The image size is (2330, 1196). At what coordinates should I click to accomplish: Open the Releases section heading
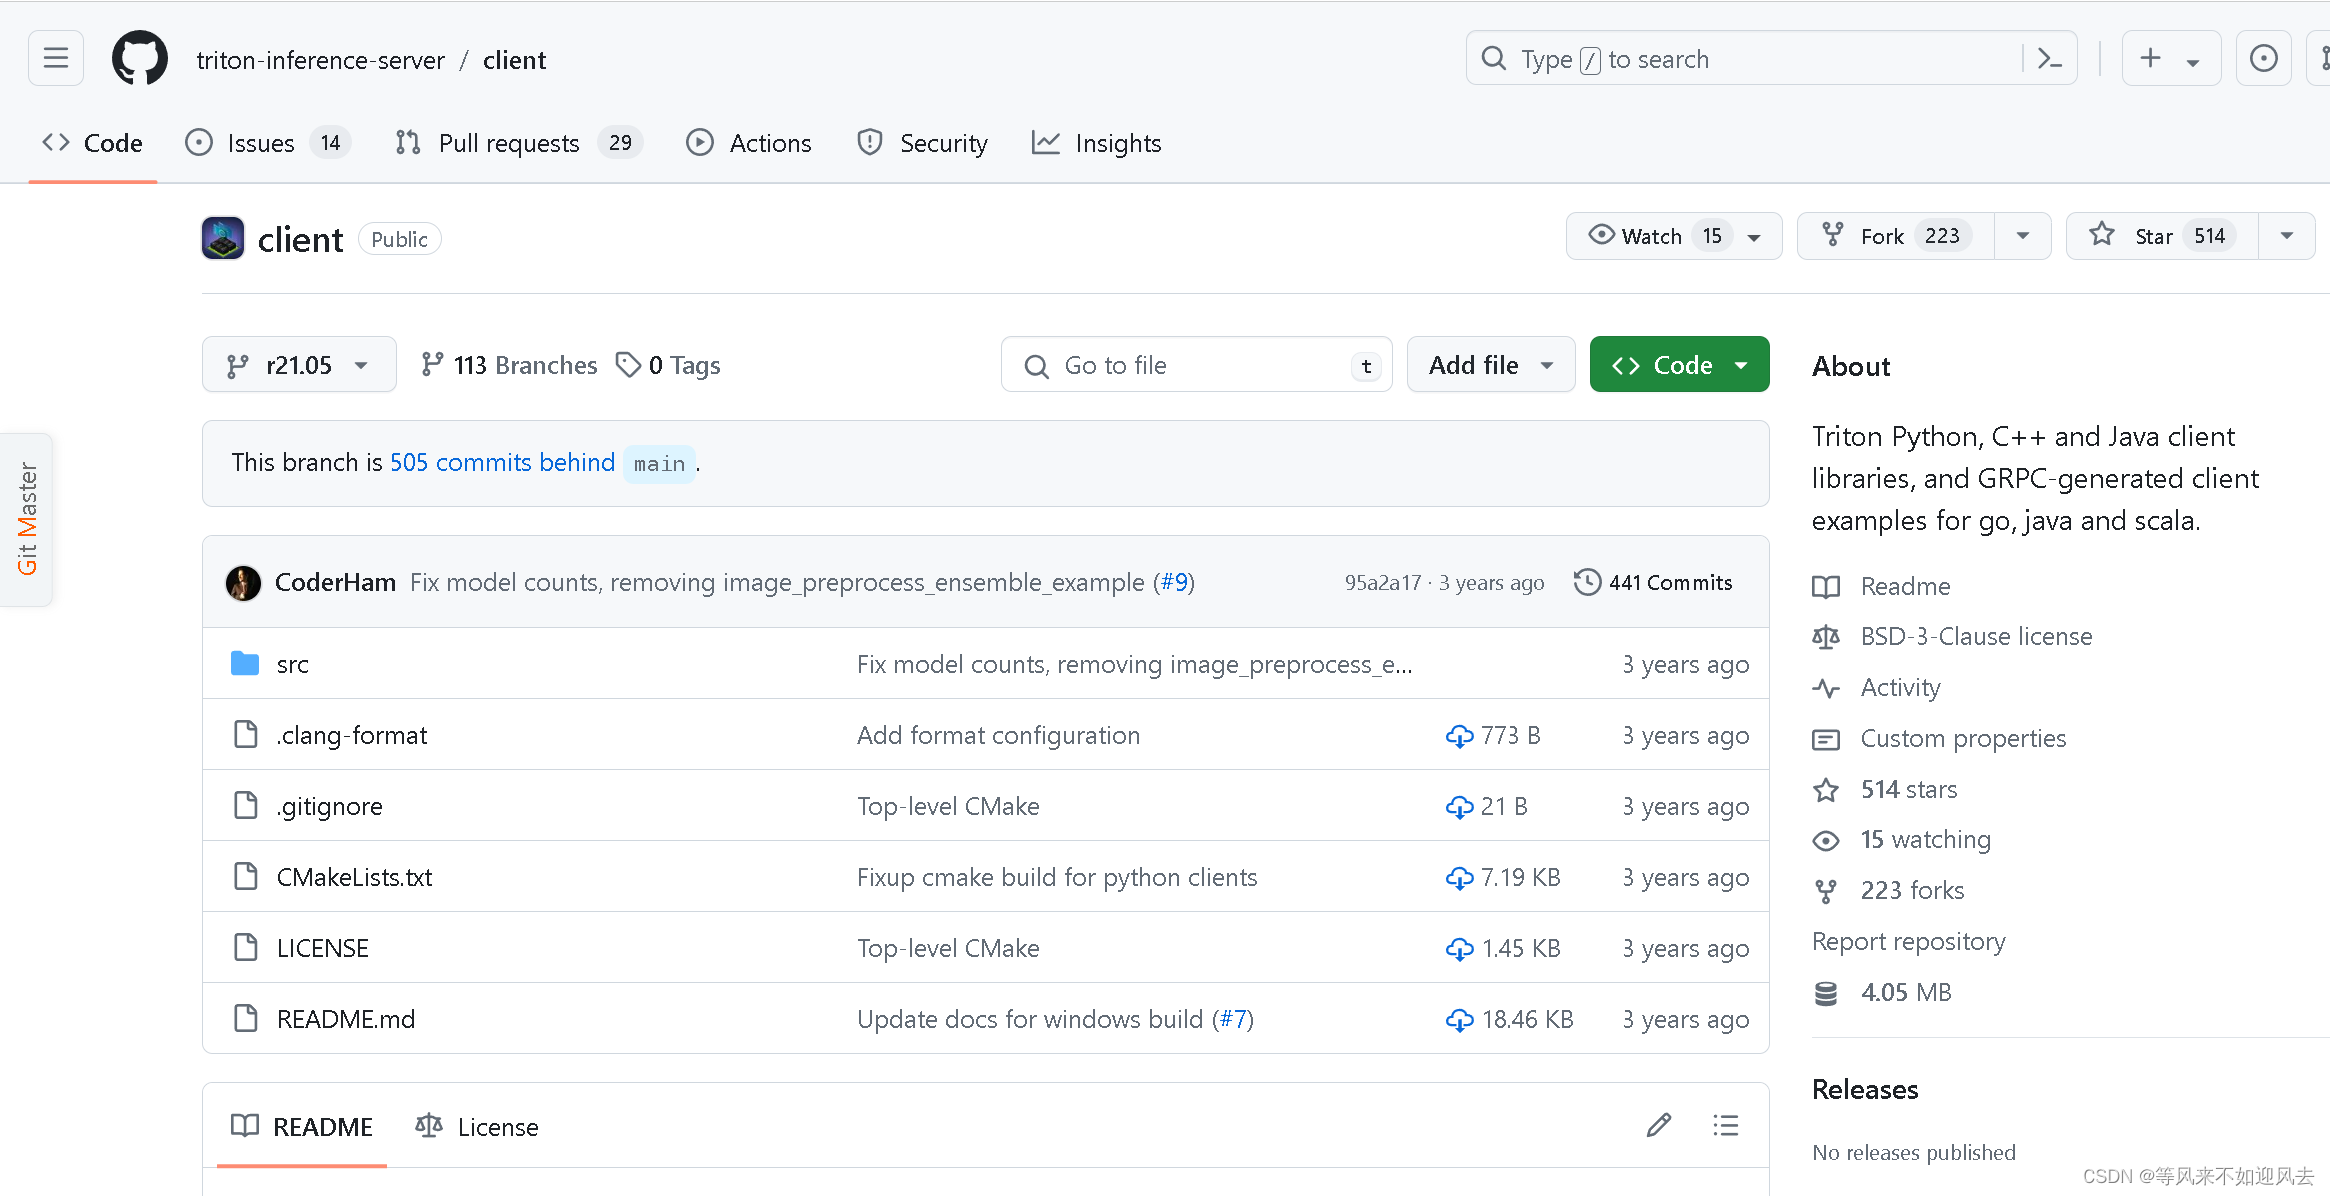click(x=1865, y=1089)
